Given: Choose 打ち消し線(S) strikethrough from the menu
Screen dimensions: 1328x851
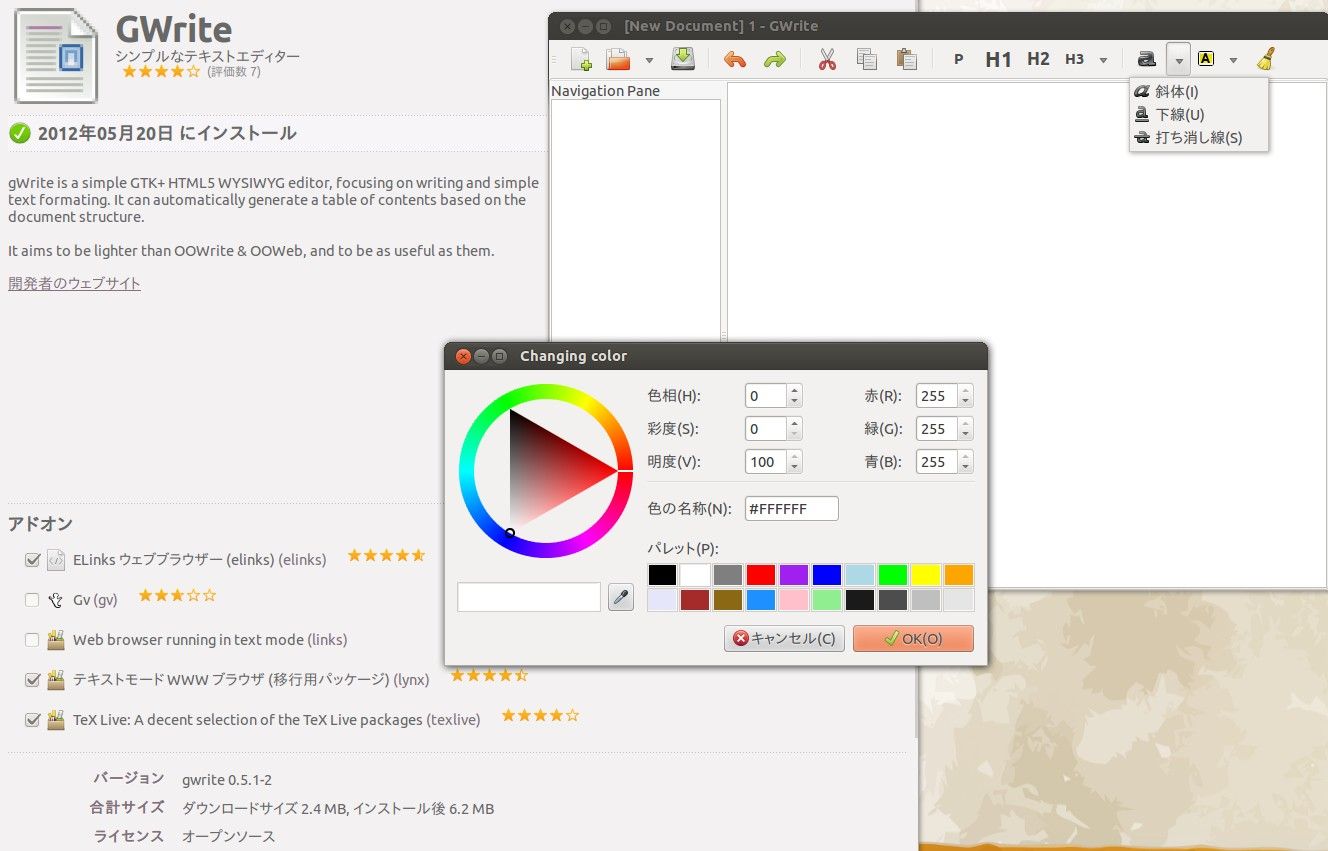Looking at the screenshot, I should (1198, 137).
